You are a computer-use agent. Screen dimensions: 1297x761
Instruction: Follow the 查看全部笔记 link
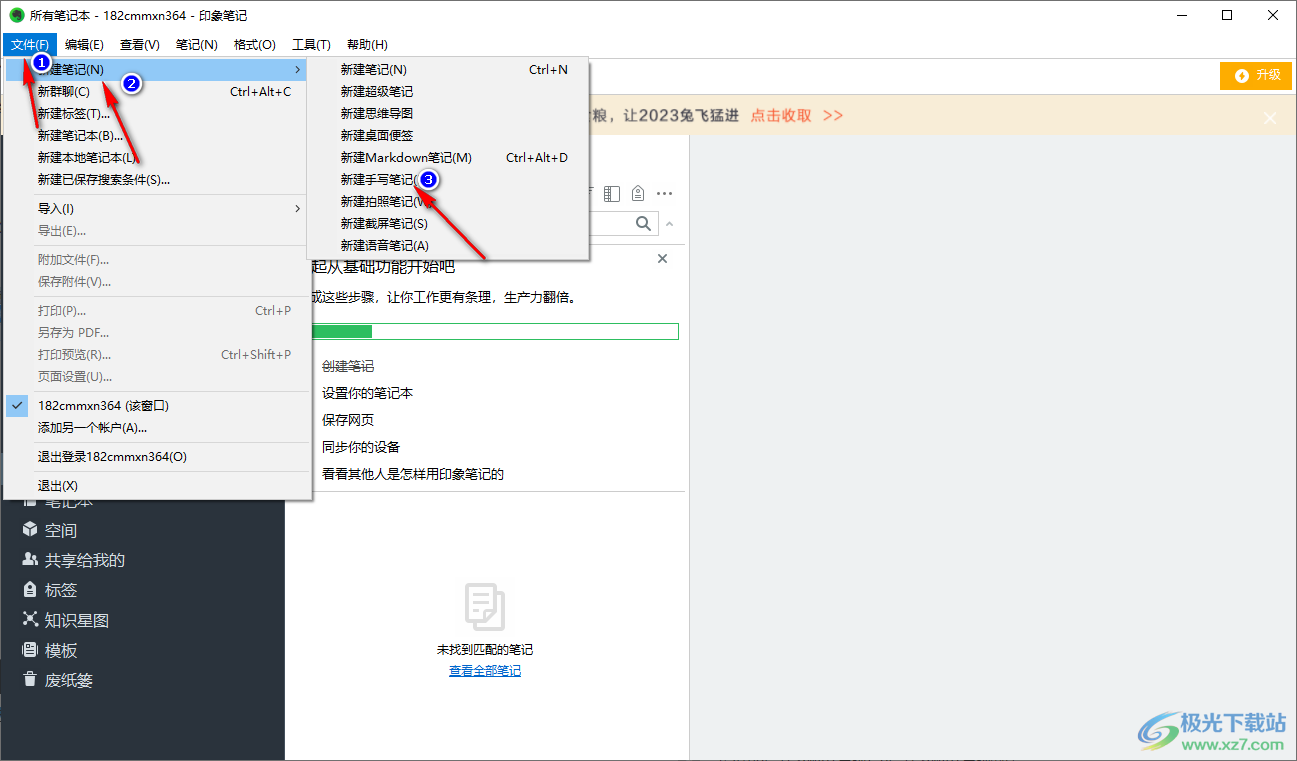(x=485, y=671)
